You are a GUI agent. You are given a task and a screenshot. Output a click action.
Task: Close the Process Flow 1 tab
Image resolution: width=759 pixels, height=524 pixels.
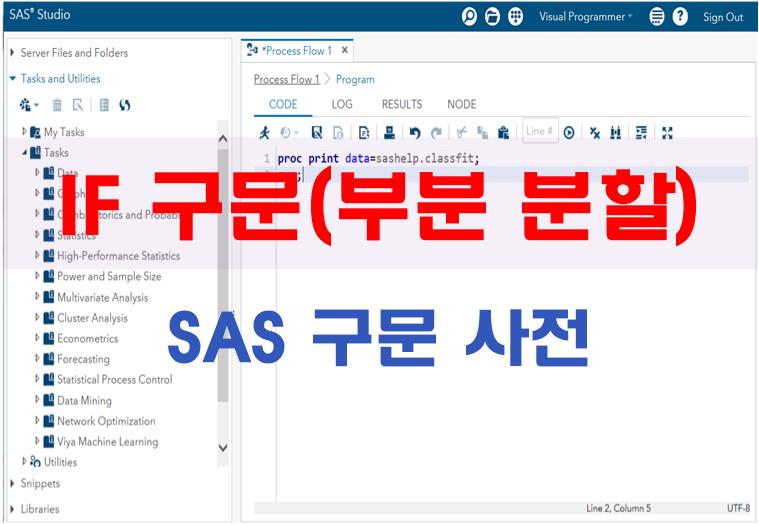pos(345,50)
